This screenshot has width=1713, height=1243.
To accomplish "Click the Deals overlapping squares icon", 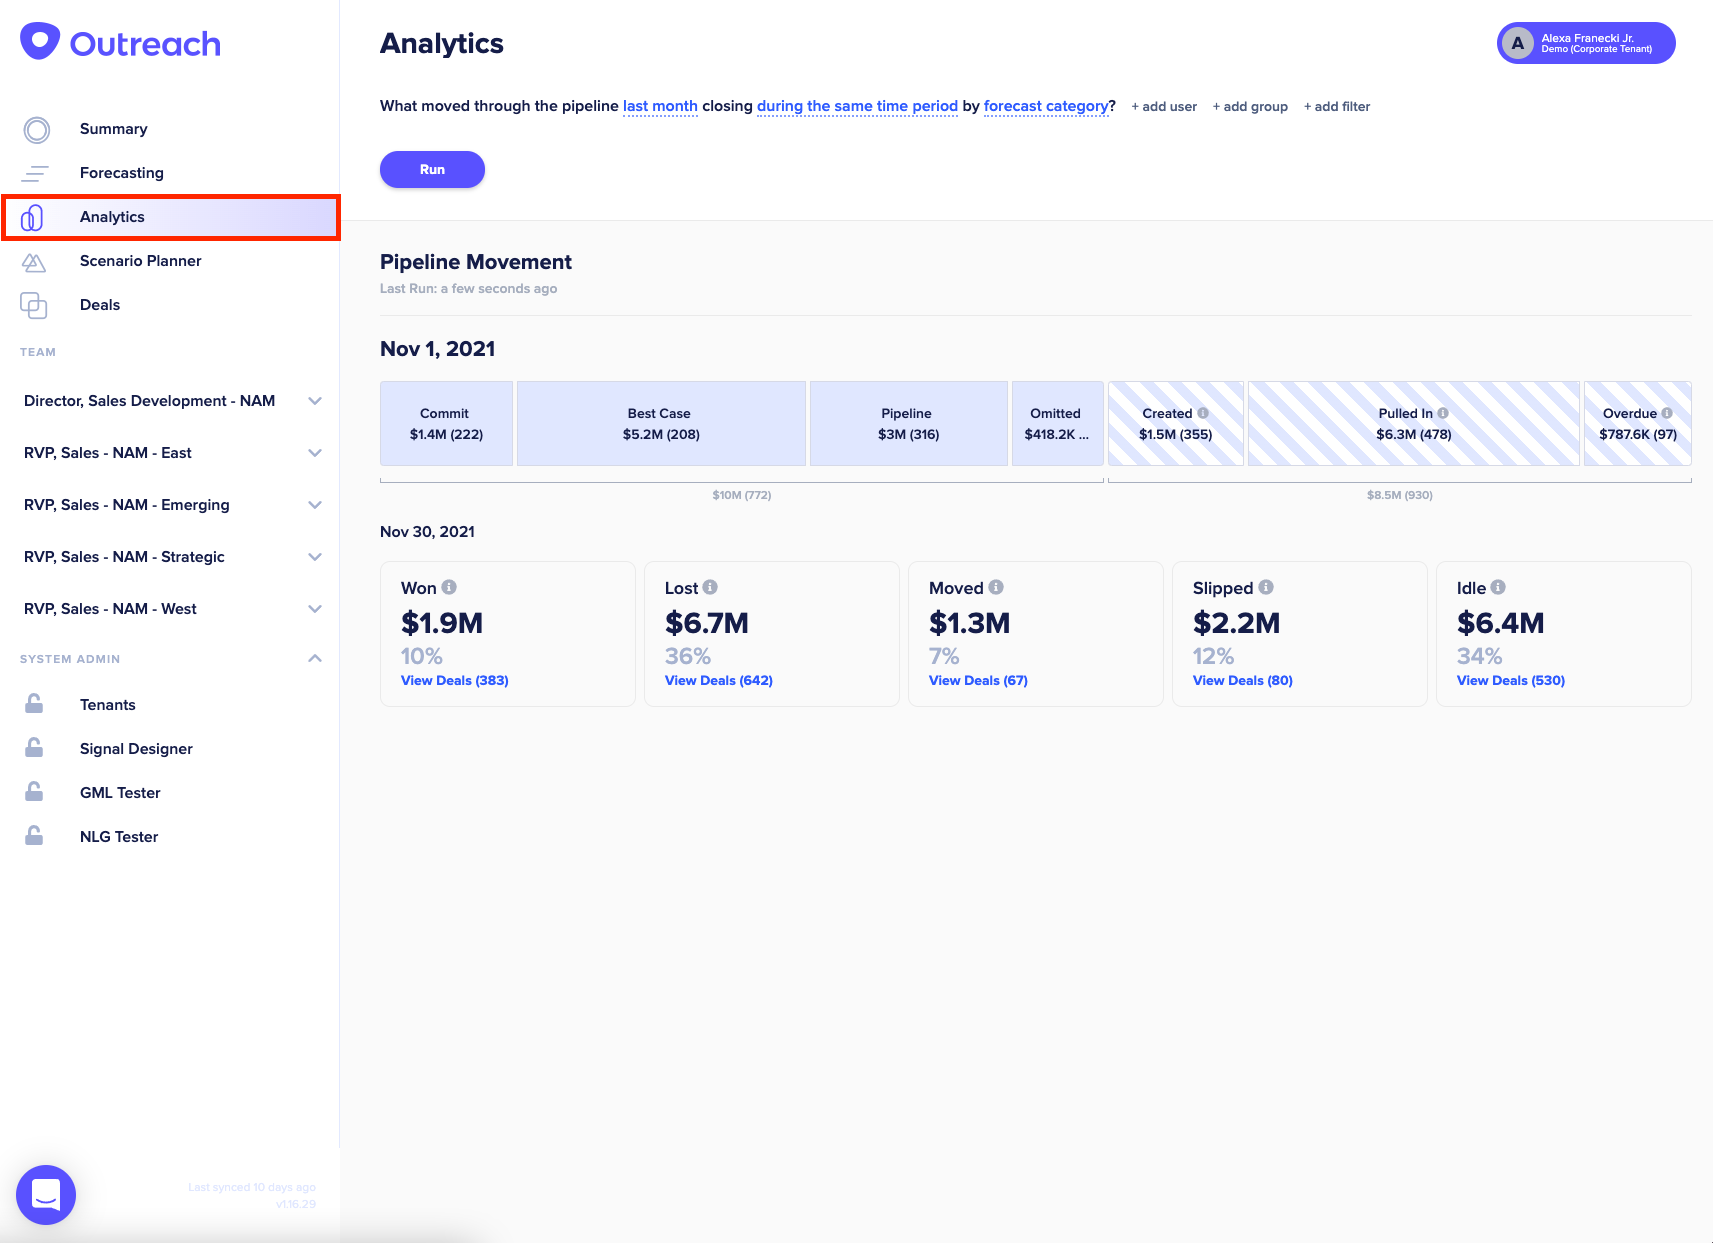I will pos(34,305).
